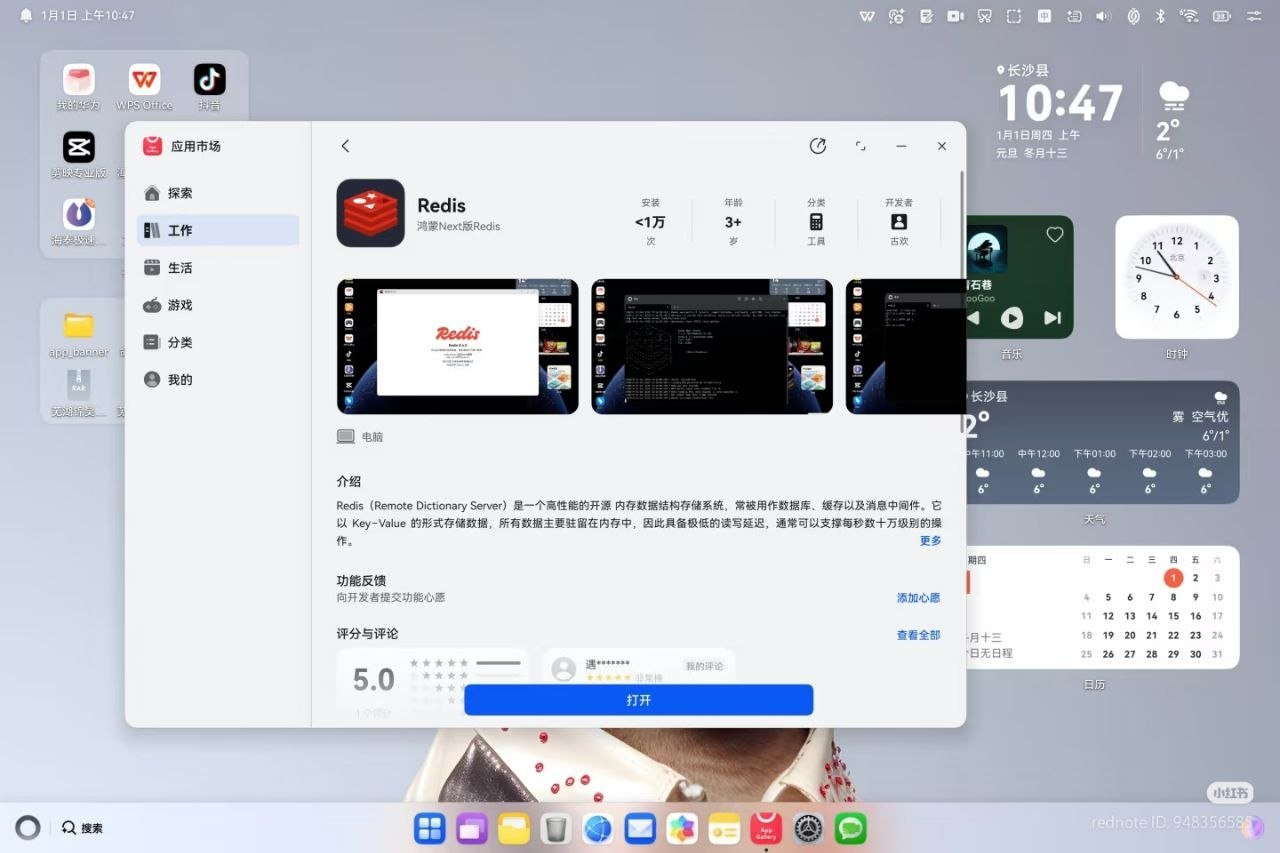
Task: Like the song with heart icon
Action: [x=1054, y=235]
